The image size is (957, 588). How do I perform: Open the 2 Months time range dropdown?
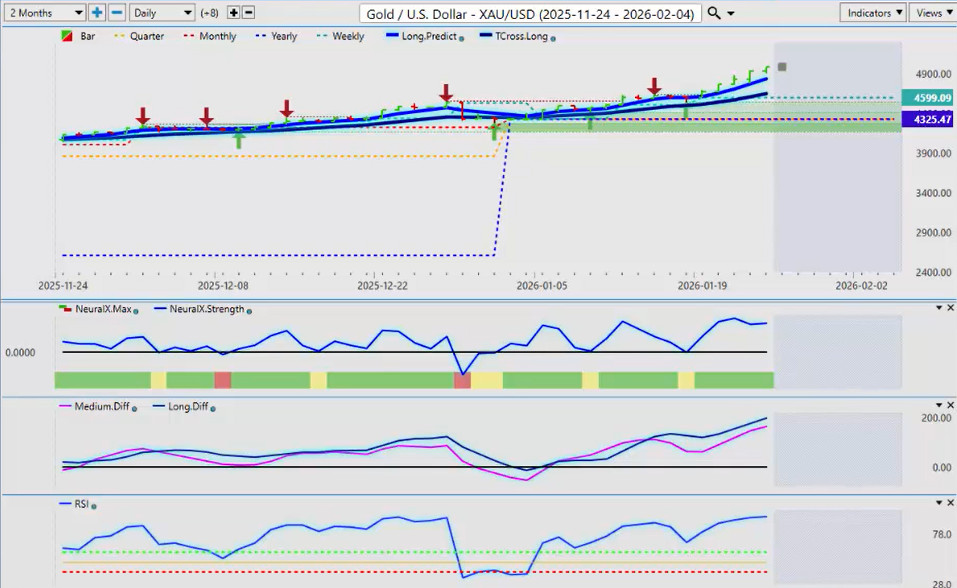pos(44,13)
